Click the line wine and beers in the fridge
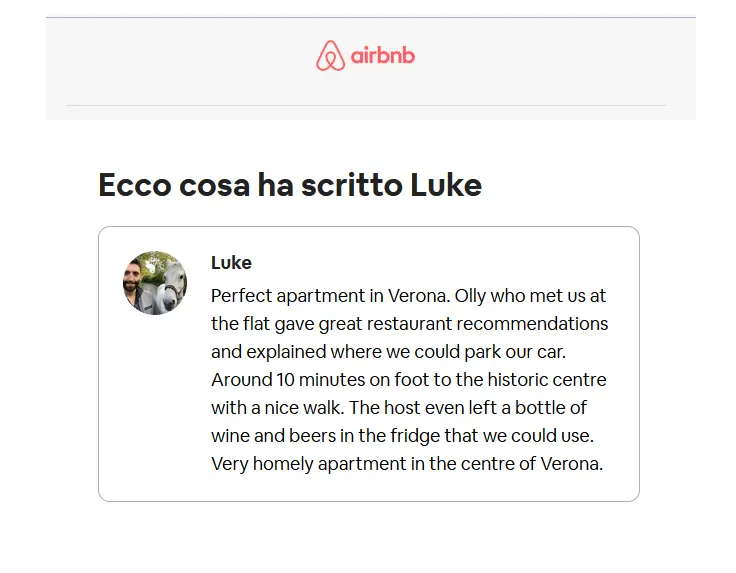 click(403, 435)
